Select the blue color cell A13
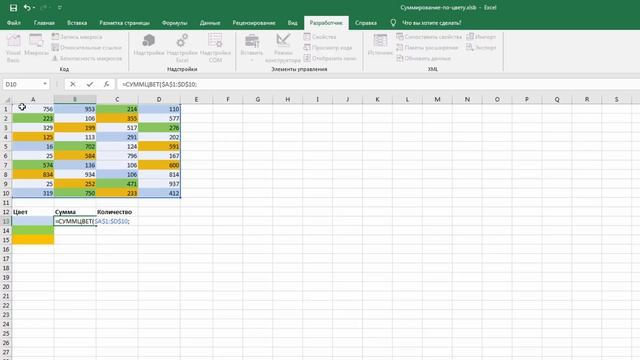This screenshot has height=360, width=640. point(33,221)
